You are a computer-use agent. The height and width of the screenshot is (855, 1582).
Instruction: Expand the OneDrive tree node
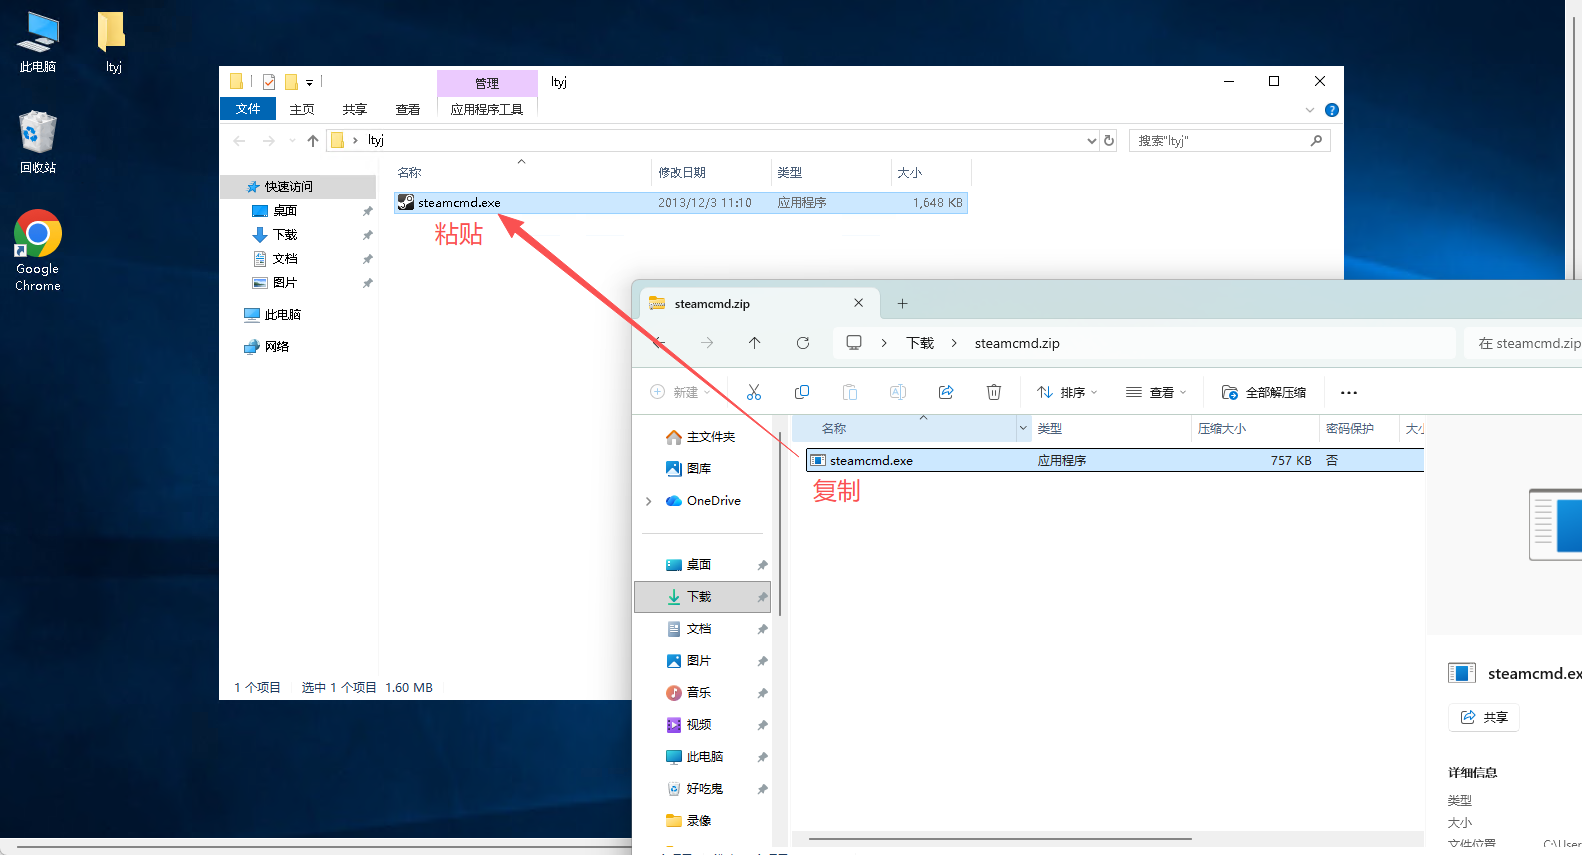click(x=649, y=501)
